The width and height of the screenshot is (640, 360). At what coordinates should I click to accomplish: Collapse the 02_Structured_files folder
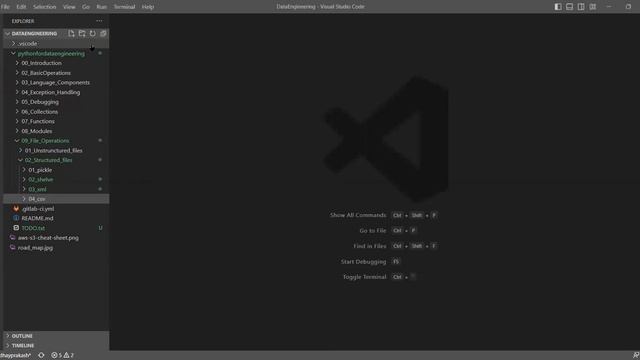(x=56, y=160)
